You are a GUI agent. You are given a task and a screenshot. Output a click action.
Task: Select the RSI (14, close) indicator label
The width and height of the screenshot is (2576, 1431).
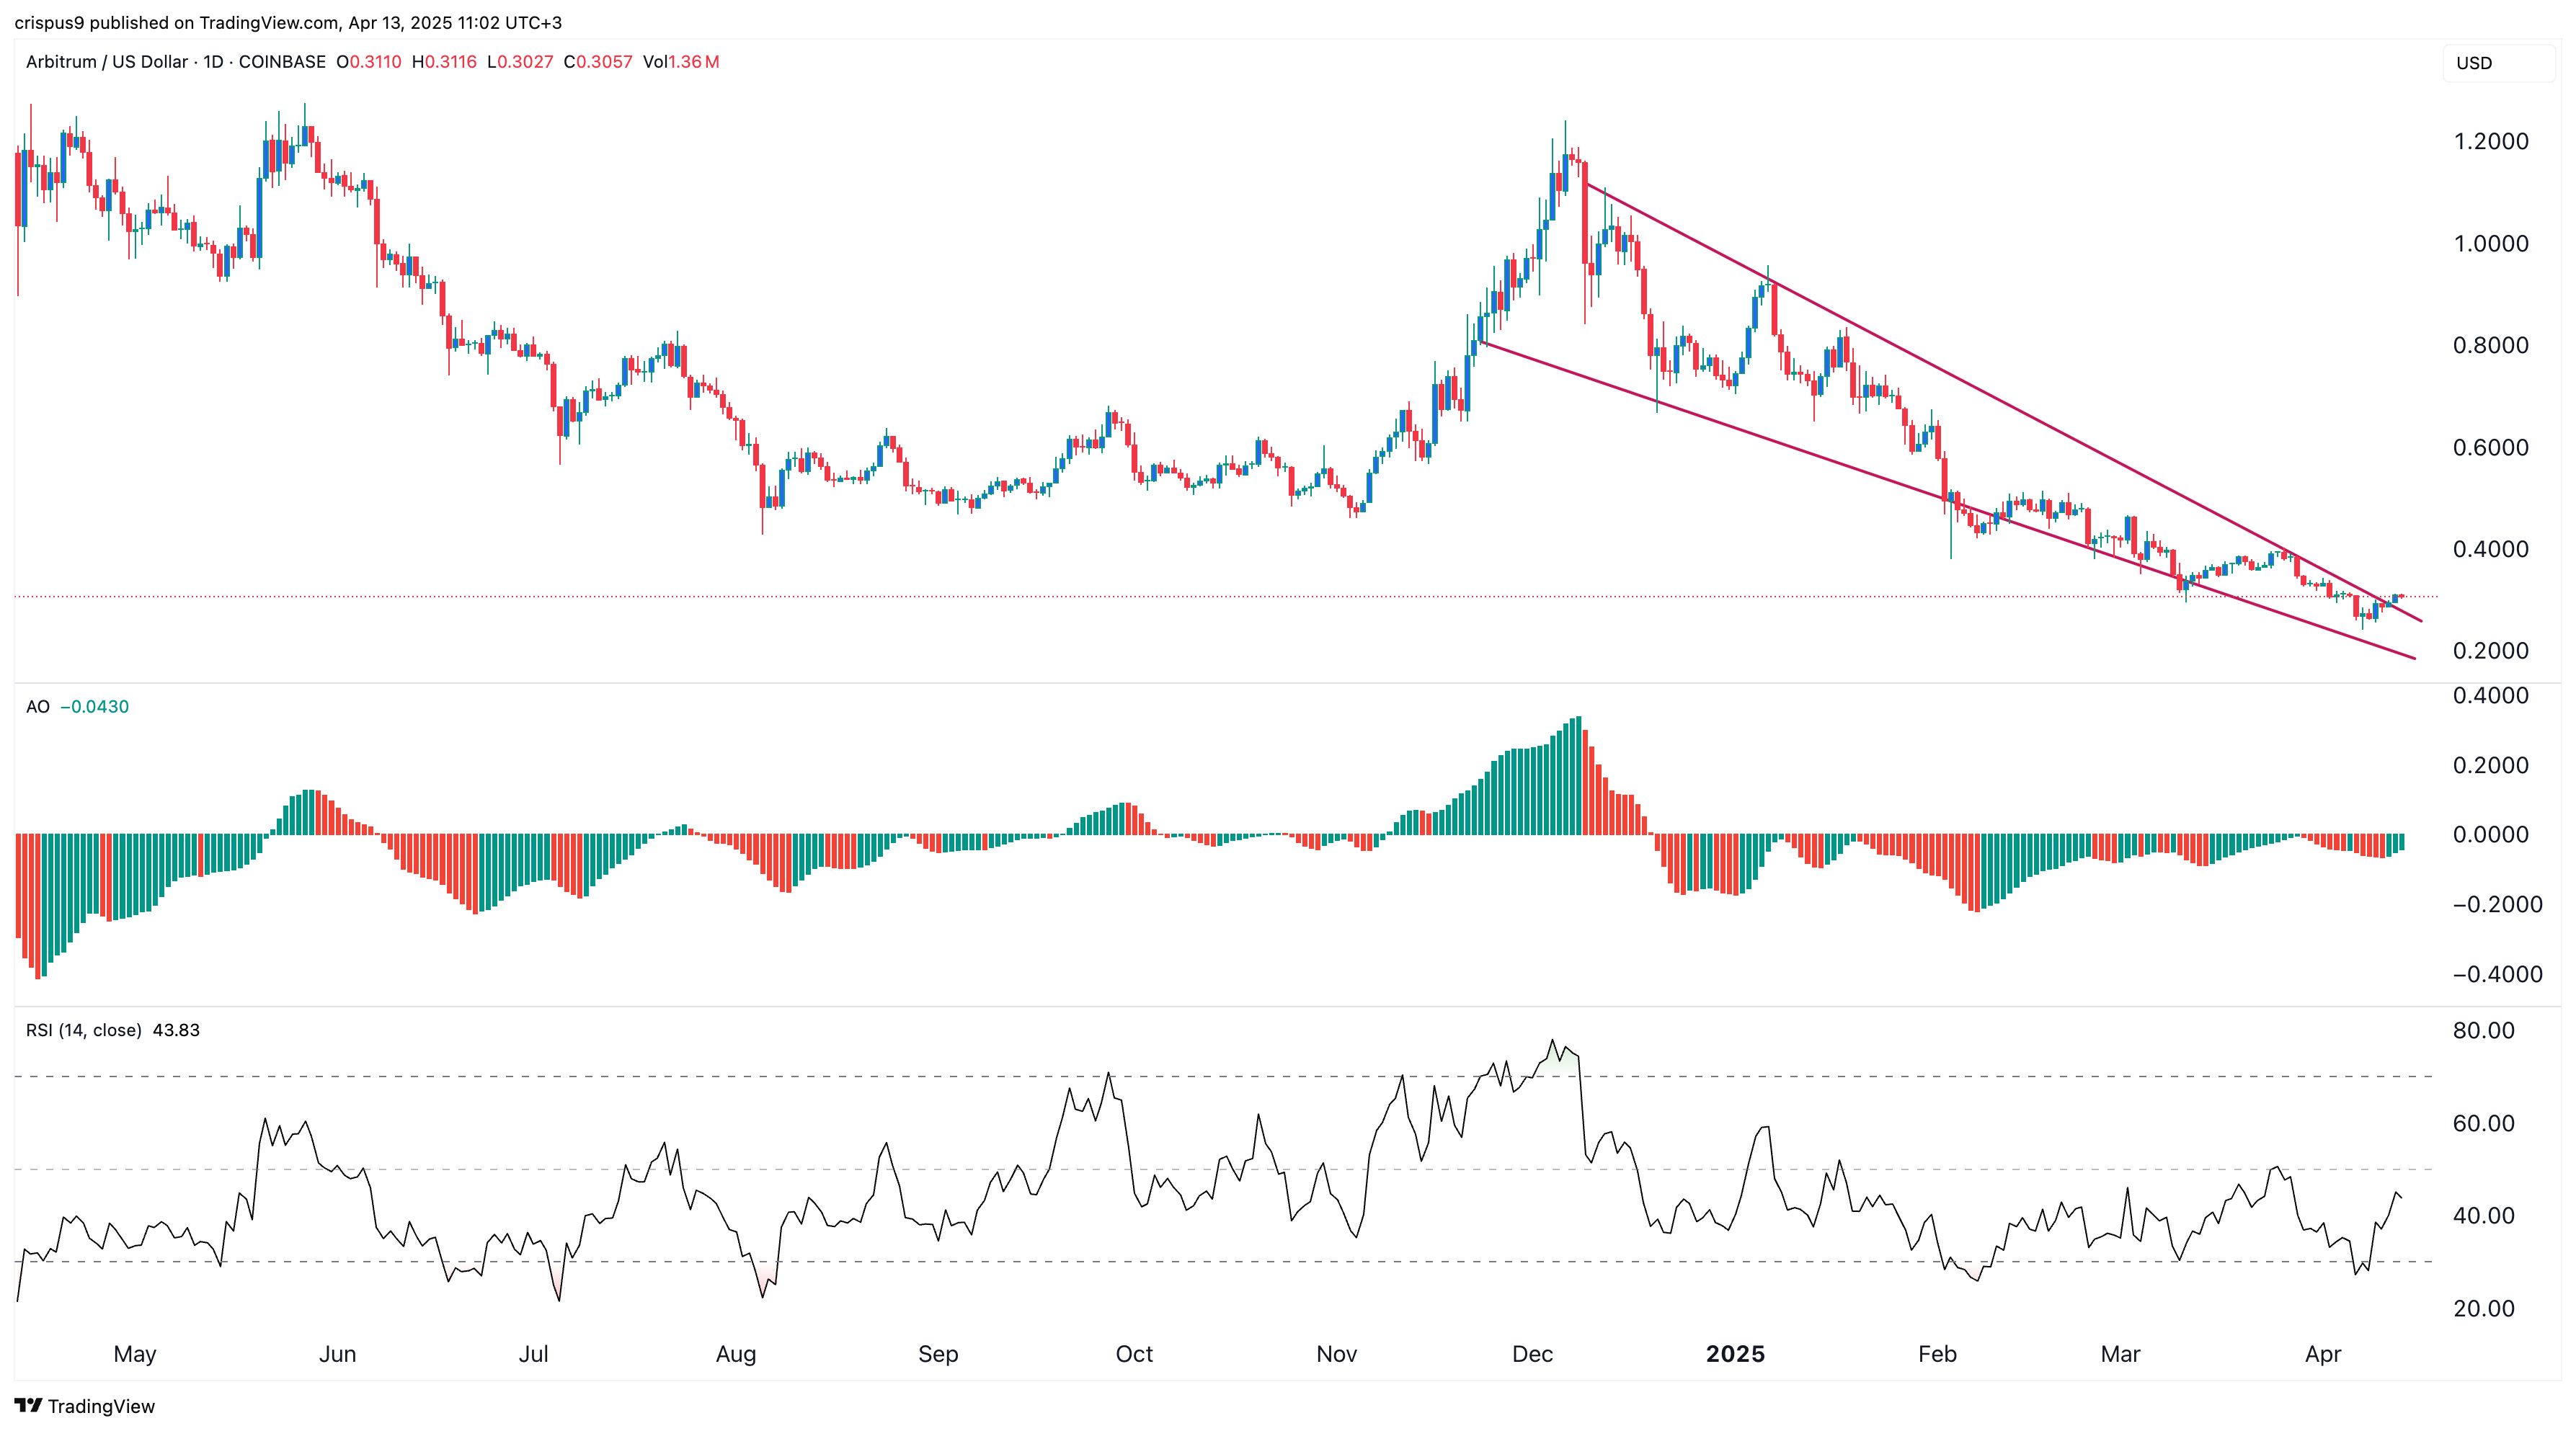(x=83, y=1030)
